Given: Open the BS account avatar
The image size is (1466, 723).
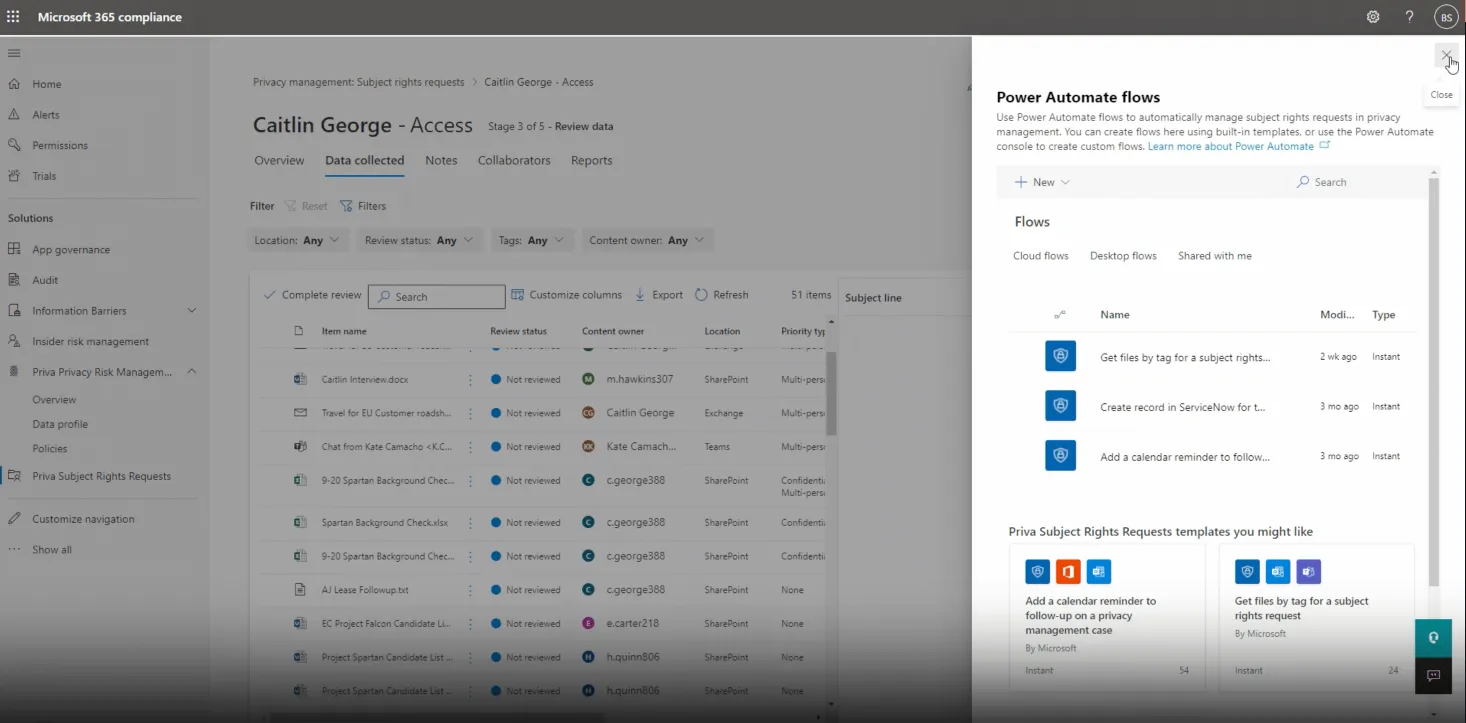Looking at the screenshot, I should (1446, 17).
